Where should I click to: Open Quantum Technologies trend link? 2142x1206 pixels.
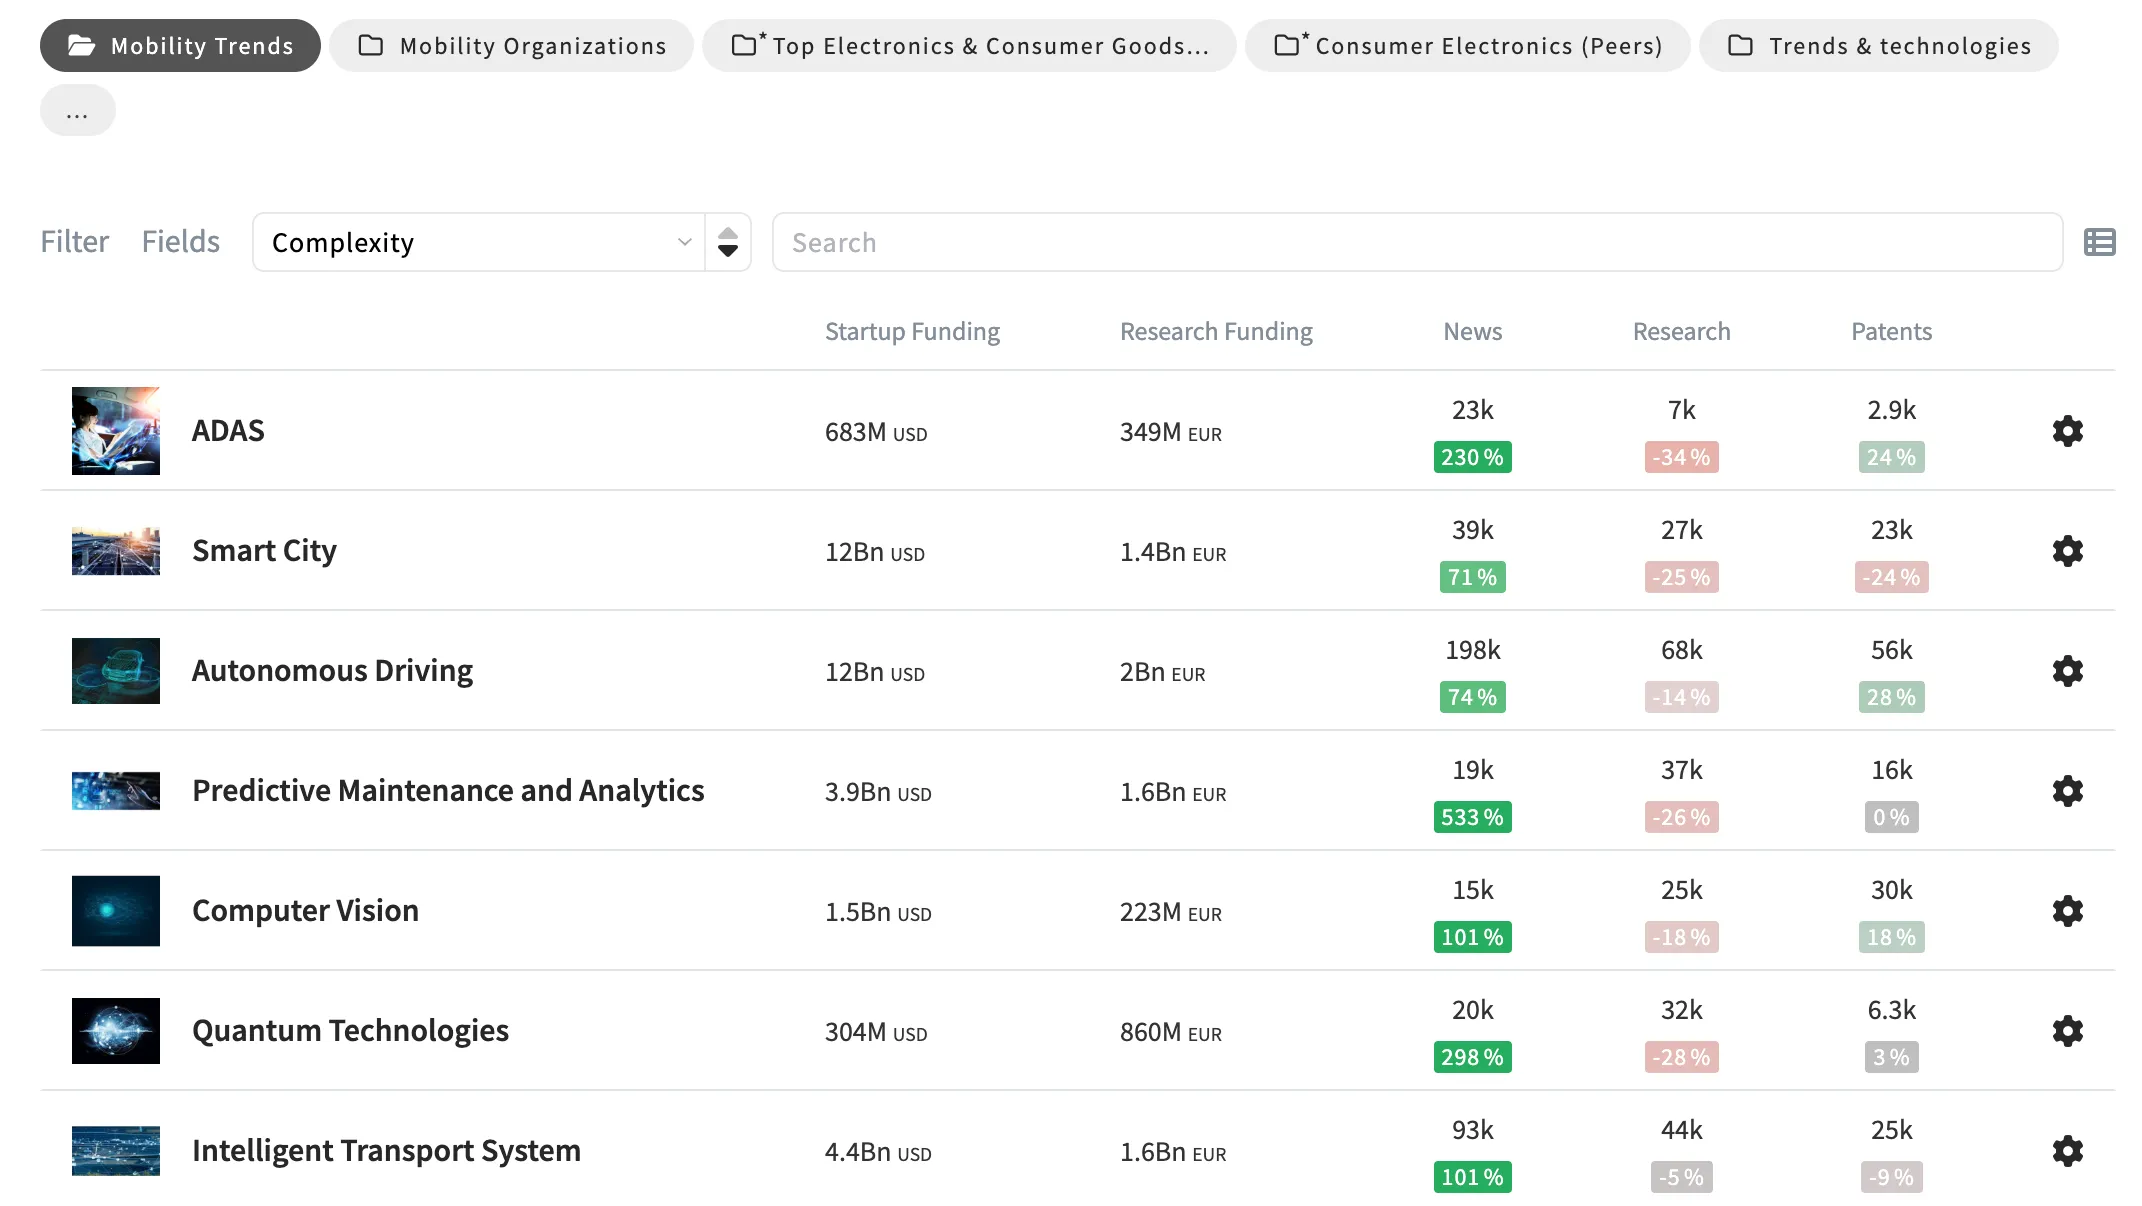350,1031
